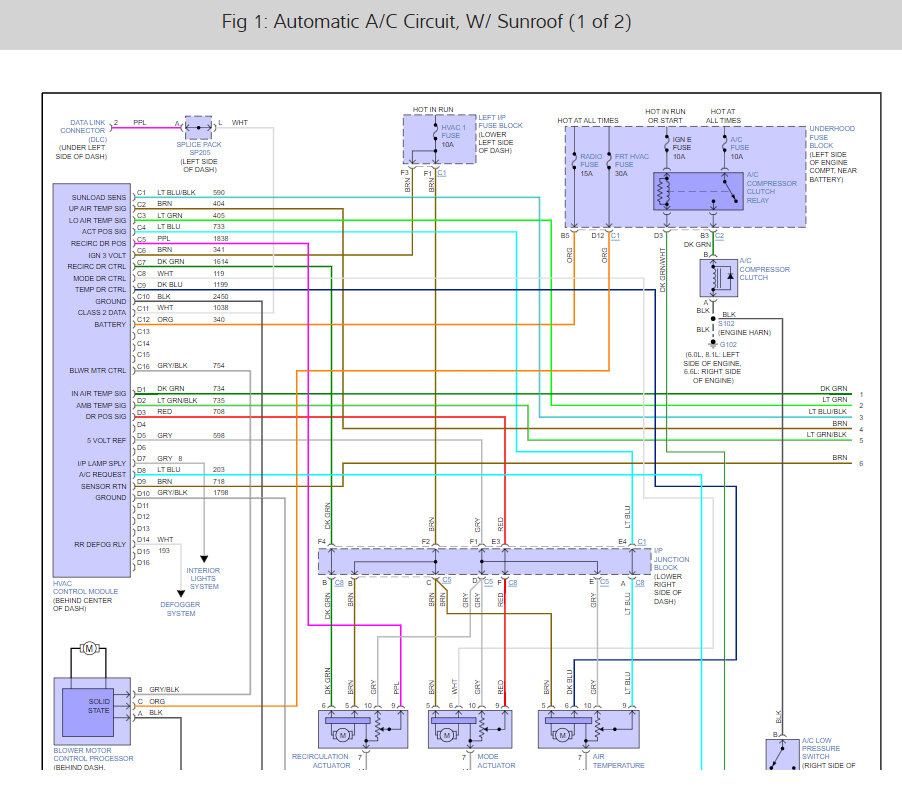Click the 'BLWR MTR CTRL' pin label
The image size is (902, 799).
click(97, 370)
